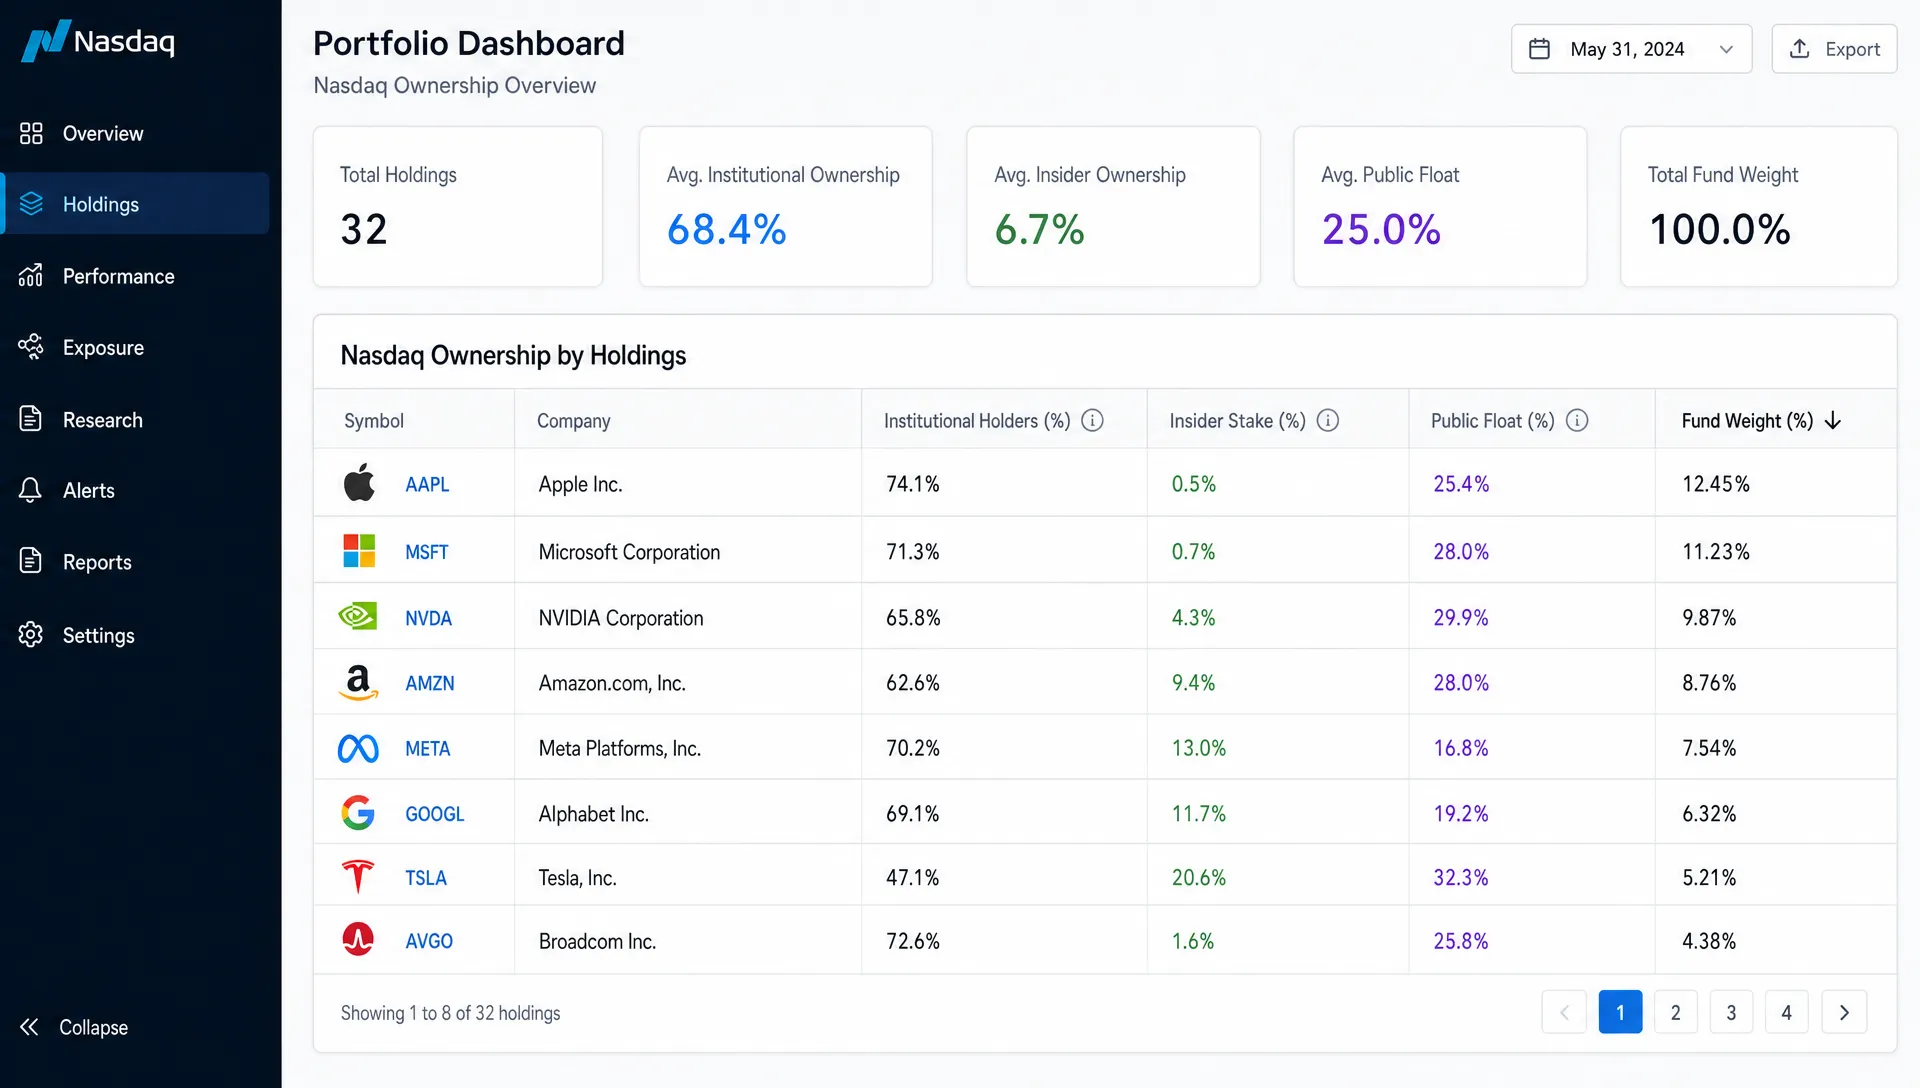Go to page 3 of holdings
This screenshot has height=1088, width=1920.
pos(1731,1012)
